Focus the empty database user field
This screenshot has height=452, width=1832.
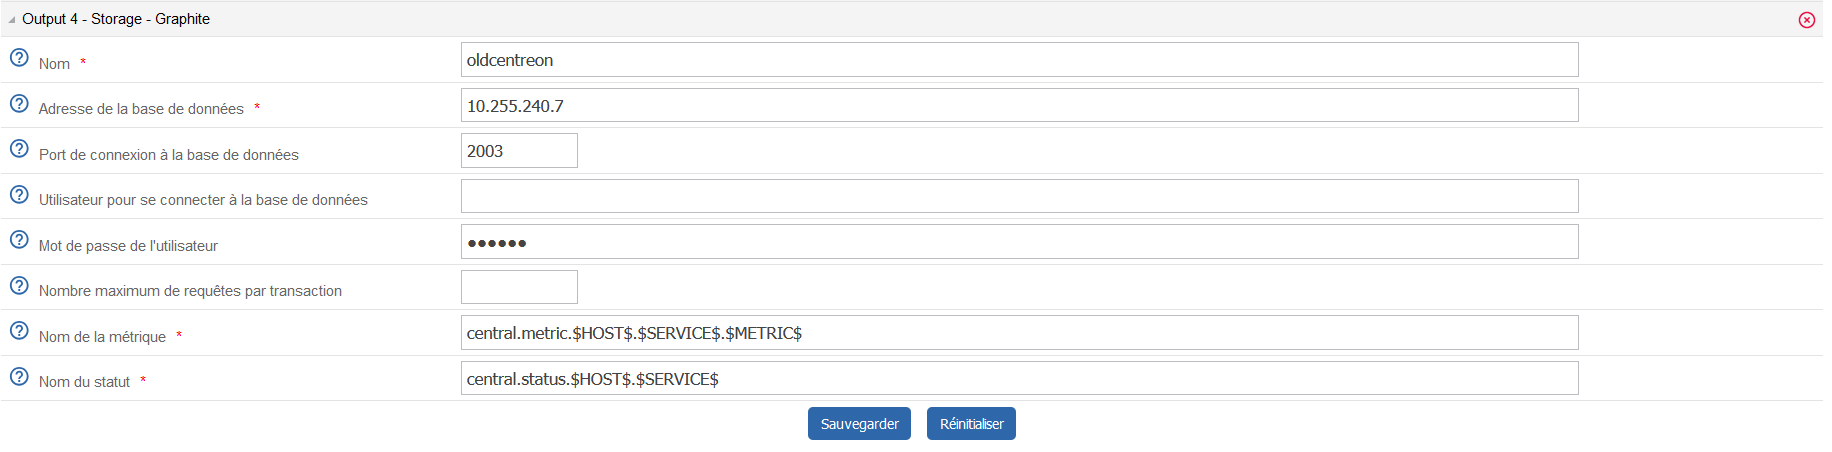(1020, 196)
